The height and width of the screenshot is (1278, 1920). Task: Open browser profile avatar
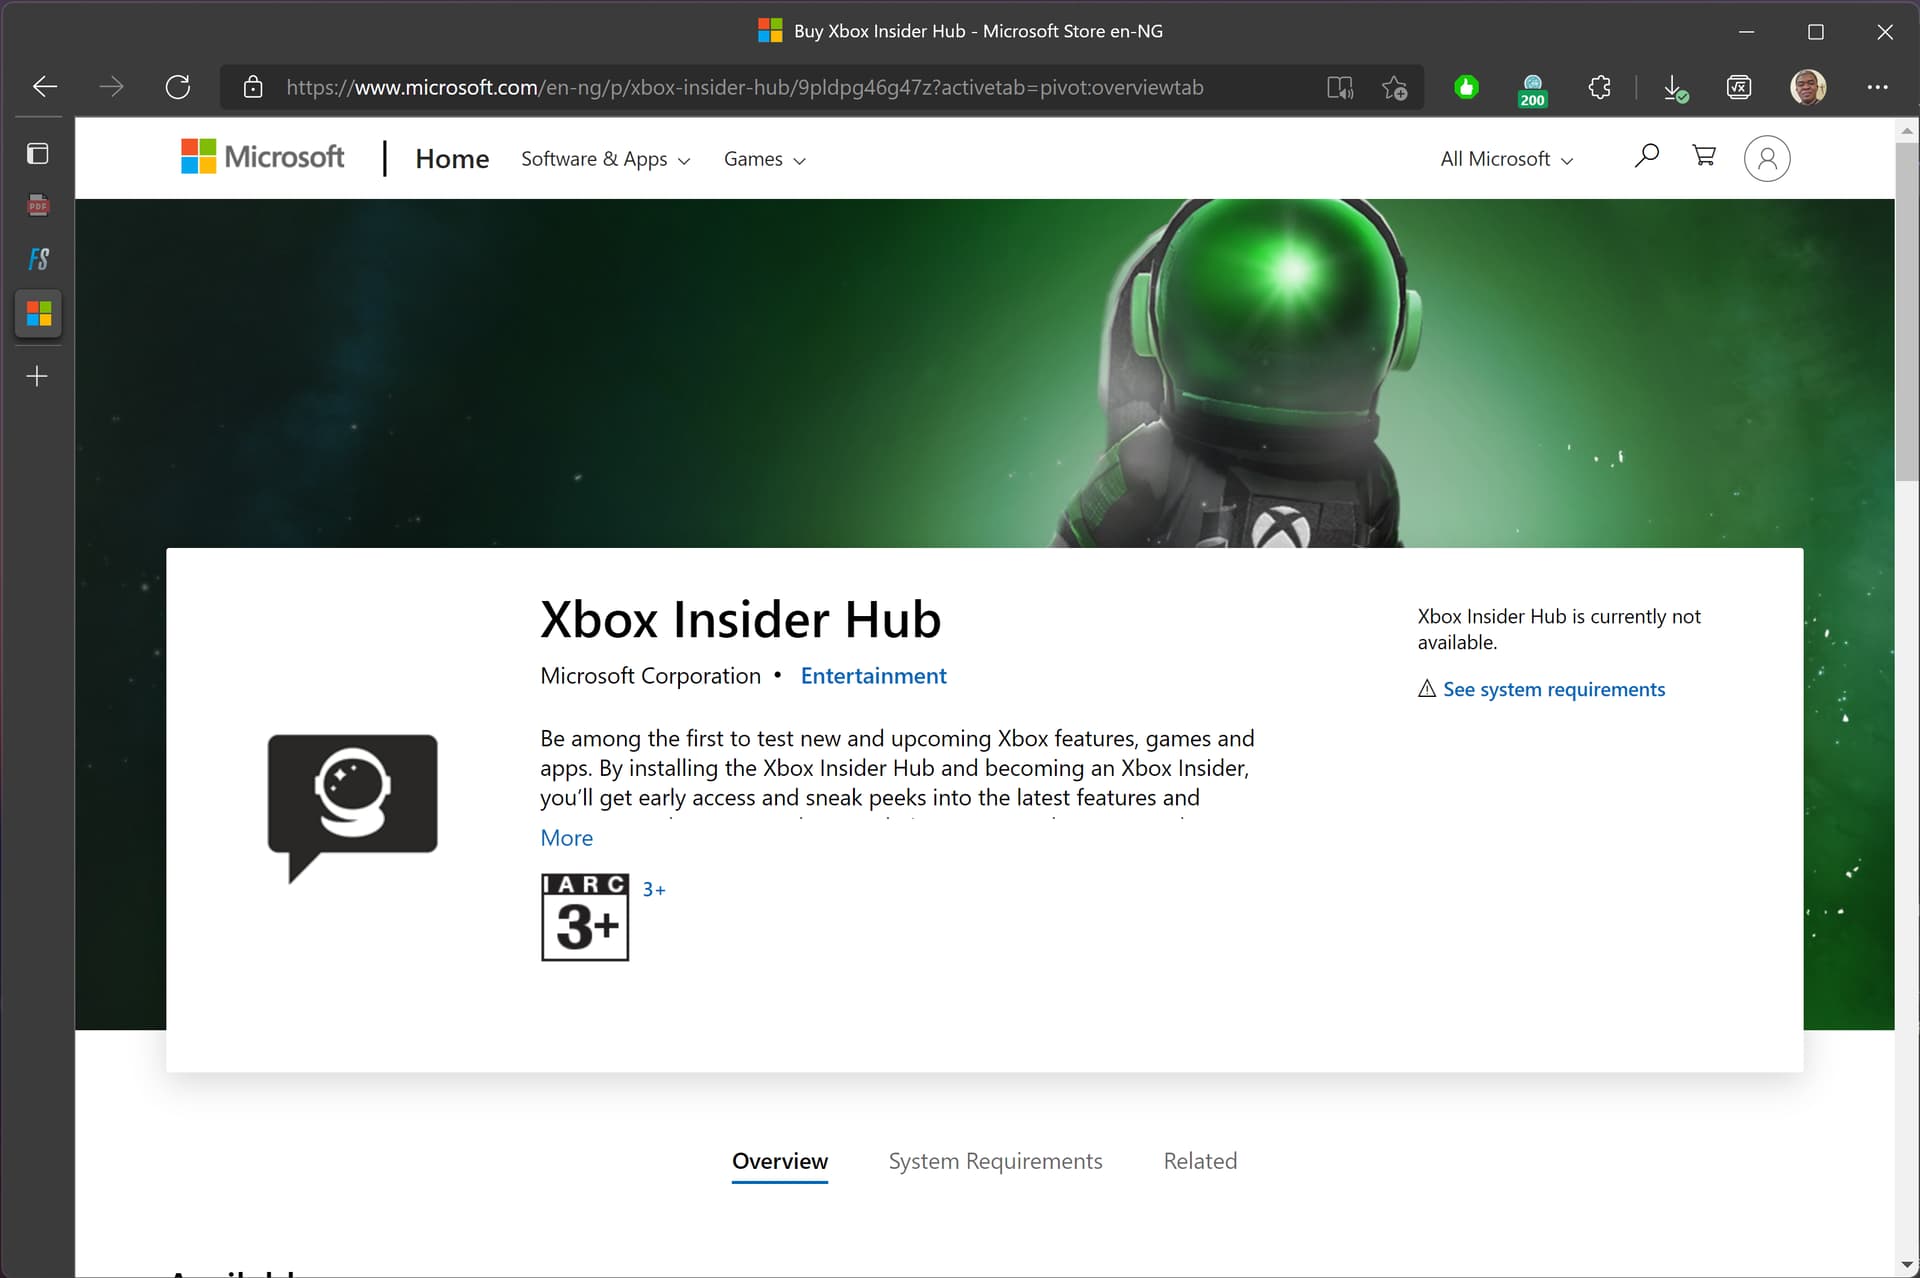click(x=1808, y=87)
